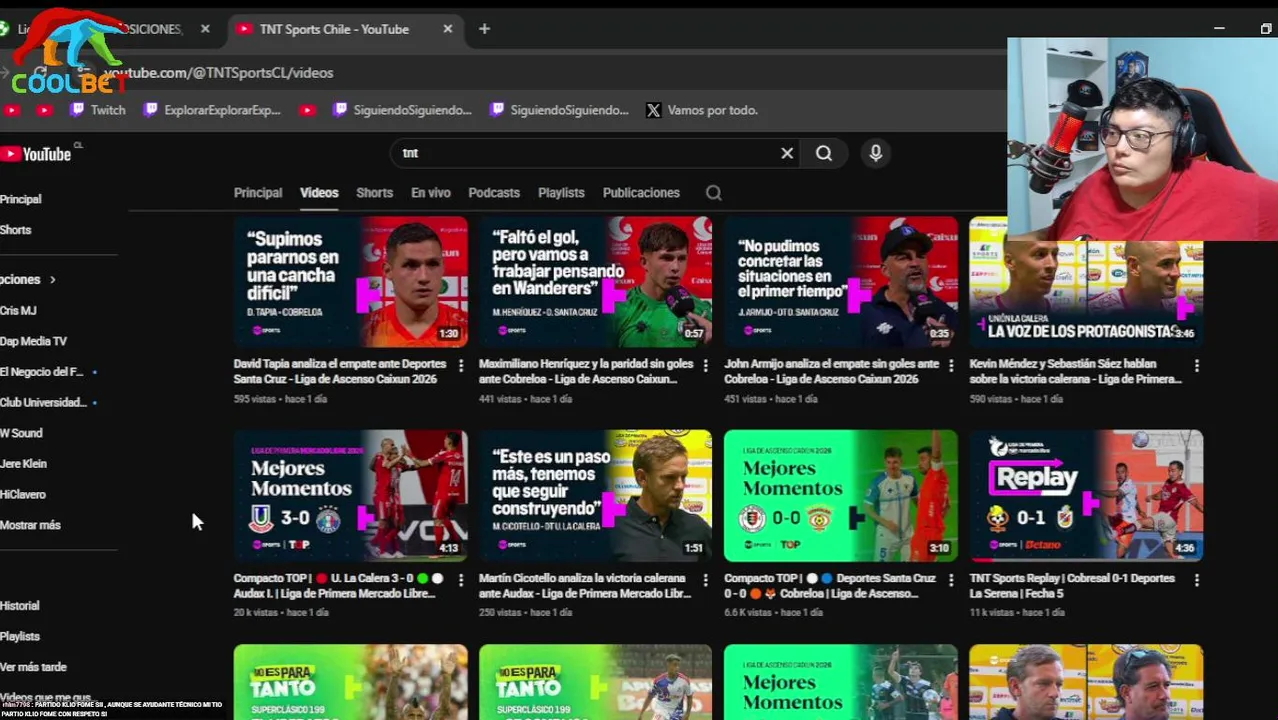
Task: Open the Twitch bookmark
Action: pyautogui.click(x=98, y=110)
